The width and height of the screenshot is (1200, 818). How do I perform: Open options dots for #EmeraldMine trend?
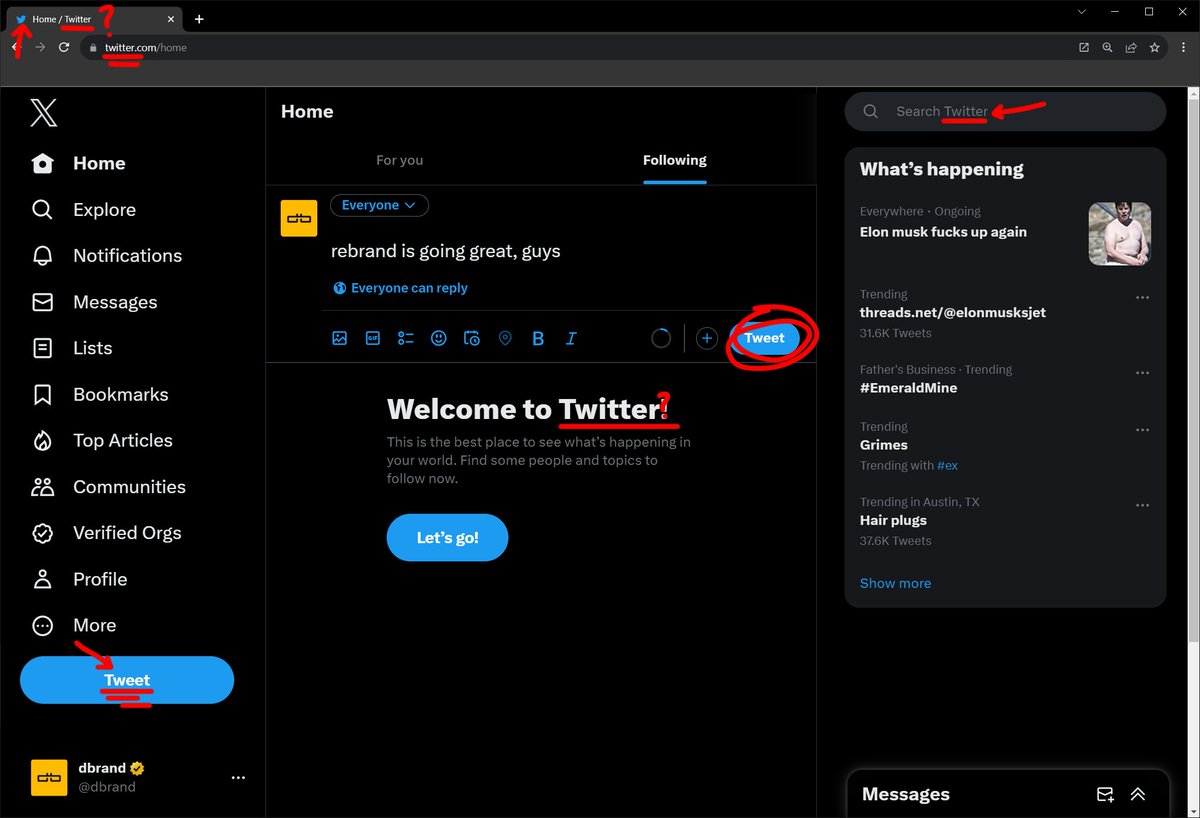[1142, 372]
